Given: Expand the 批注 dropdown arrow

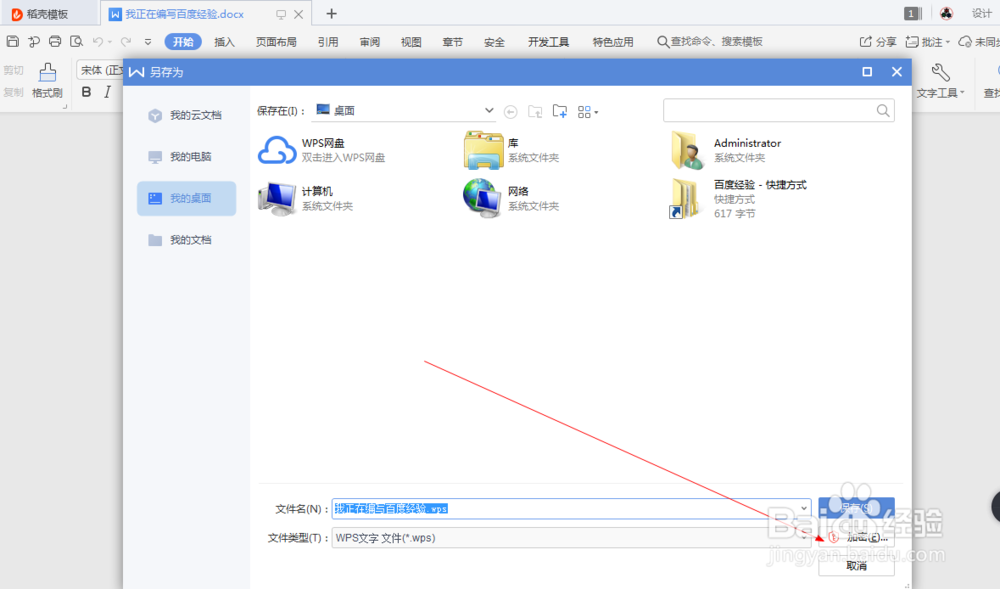Looking at the screenshot, I should pos(948,42).
